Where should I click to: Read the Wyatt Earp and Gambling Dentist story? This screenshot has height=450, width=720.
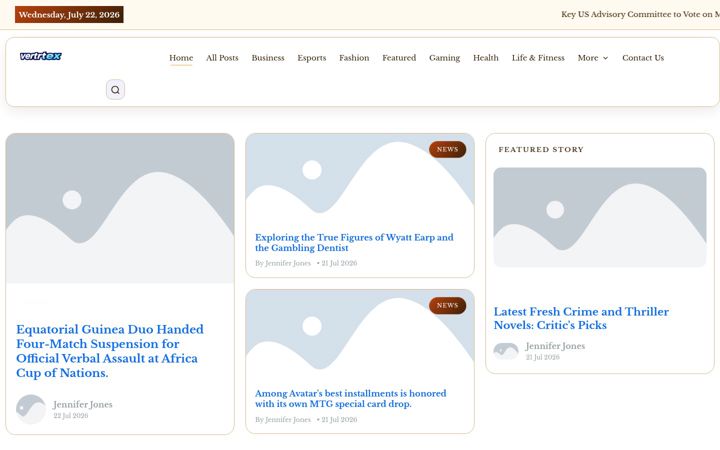(x=354, y=242)
